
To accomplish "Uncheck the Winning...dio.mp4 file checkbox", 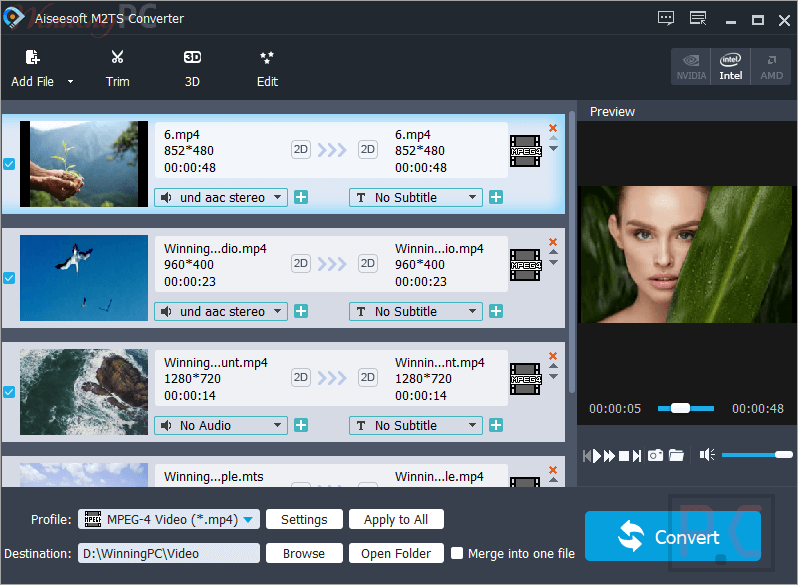I will click(x=9, y=278).
